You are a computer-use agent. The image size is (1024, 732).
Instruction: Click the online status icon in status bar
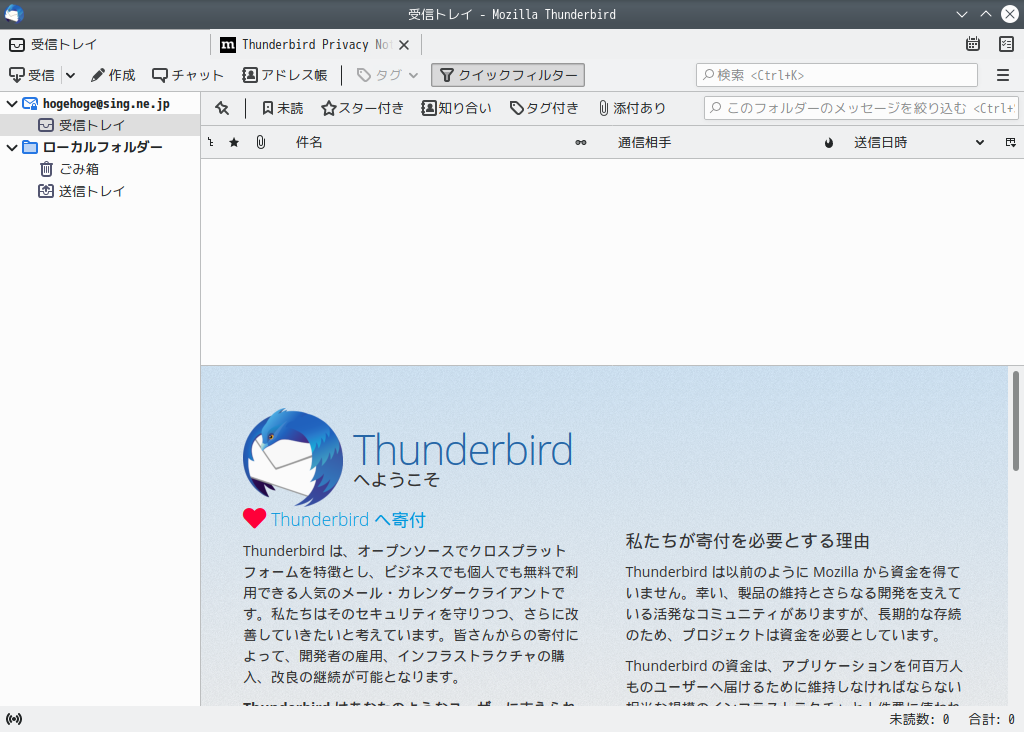(x=14, y=719)
